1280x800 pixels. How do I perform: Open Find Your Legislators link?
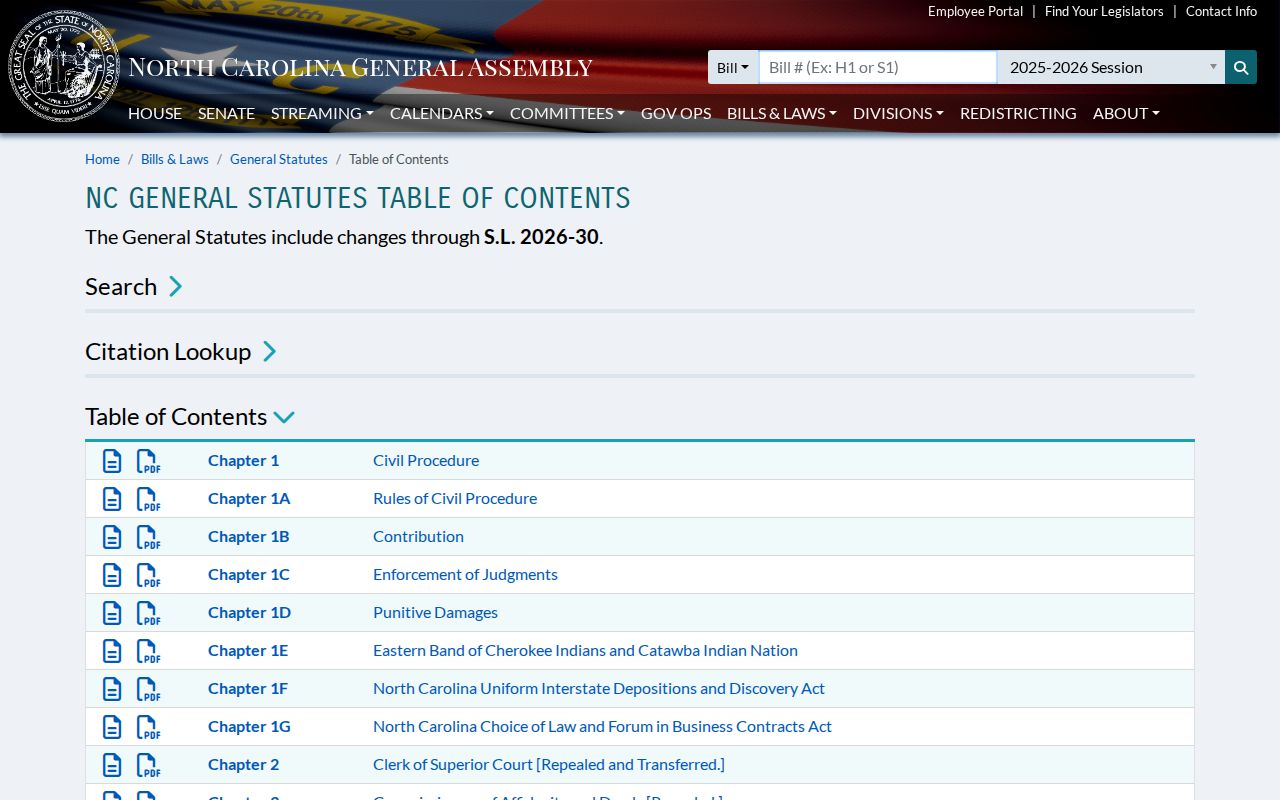(1104, 11)
